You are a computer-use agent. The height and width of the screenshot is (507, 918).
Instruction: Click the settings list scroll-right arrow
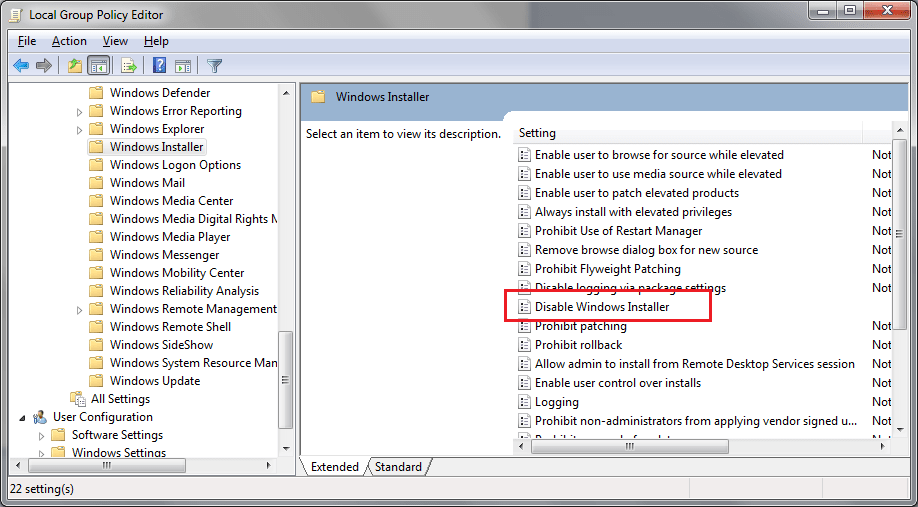[882, 446]
